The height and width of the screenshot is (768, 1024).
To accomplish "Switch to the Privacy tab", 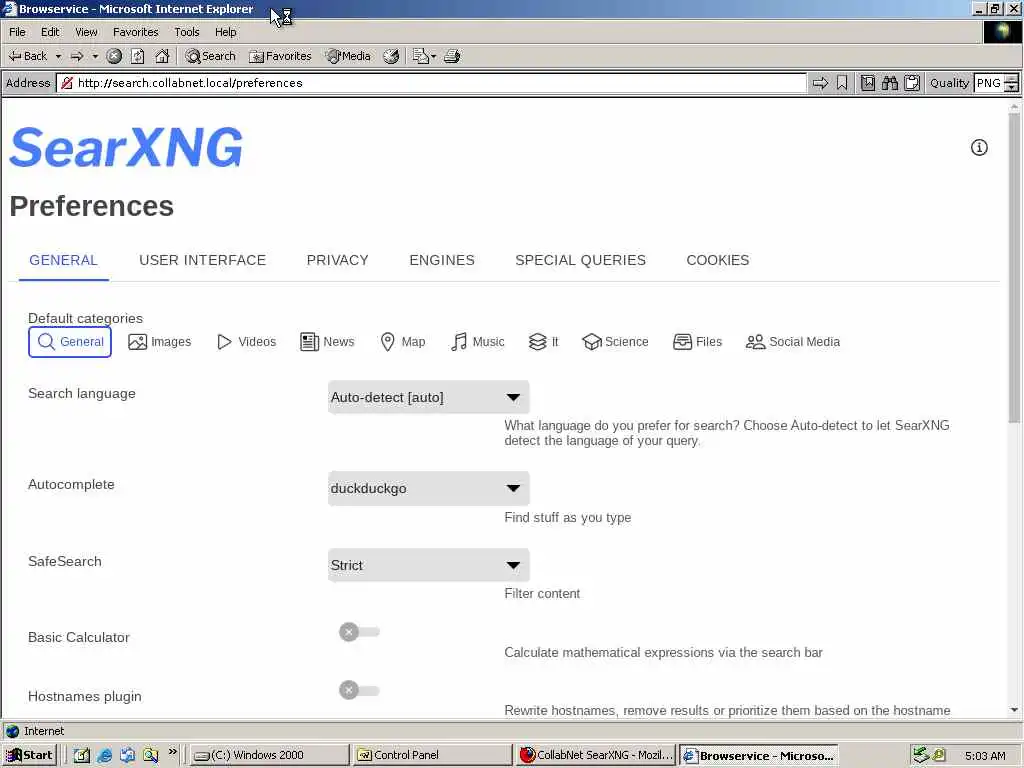I will point(338,260).
